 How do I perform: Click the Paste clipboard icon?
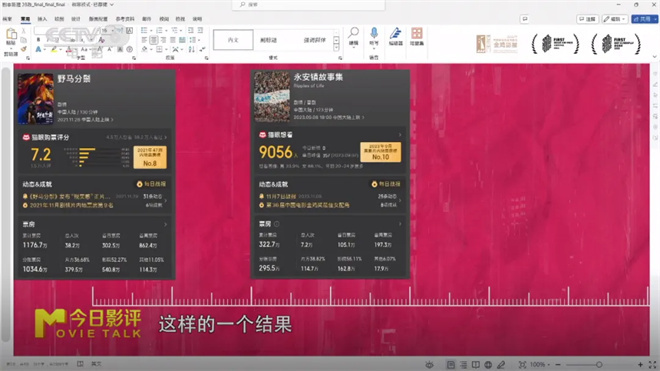click(11, 34)
